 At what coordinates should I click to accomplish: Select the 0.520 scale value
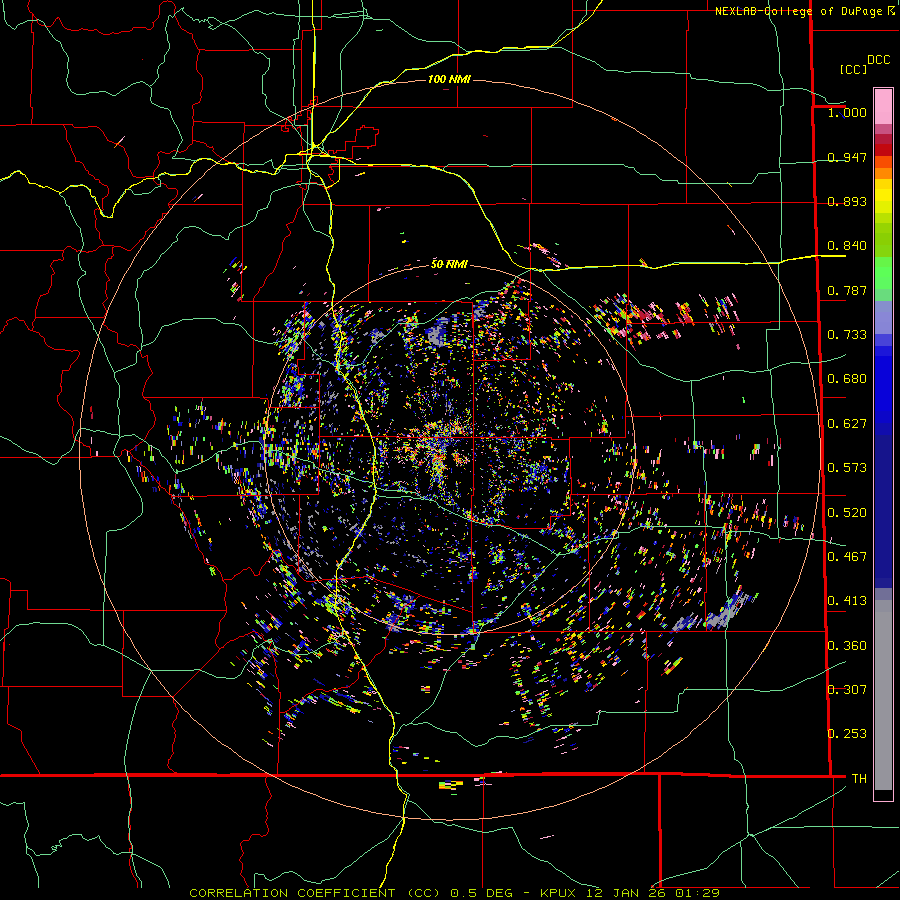tap(847, 513)
